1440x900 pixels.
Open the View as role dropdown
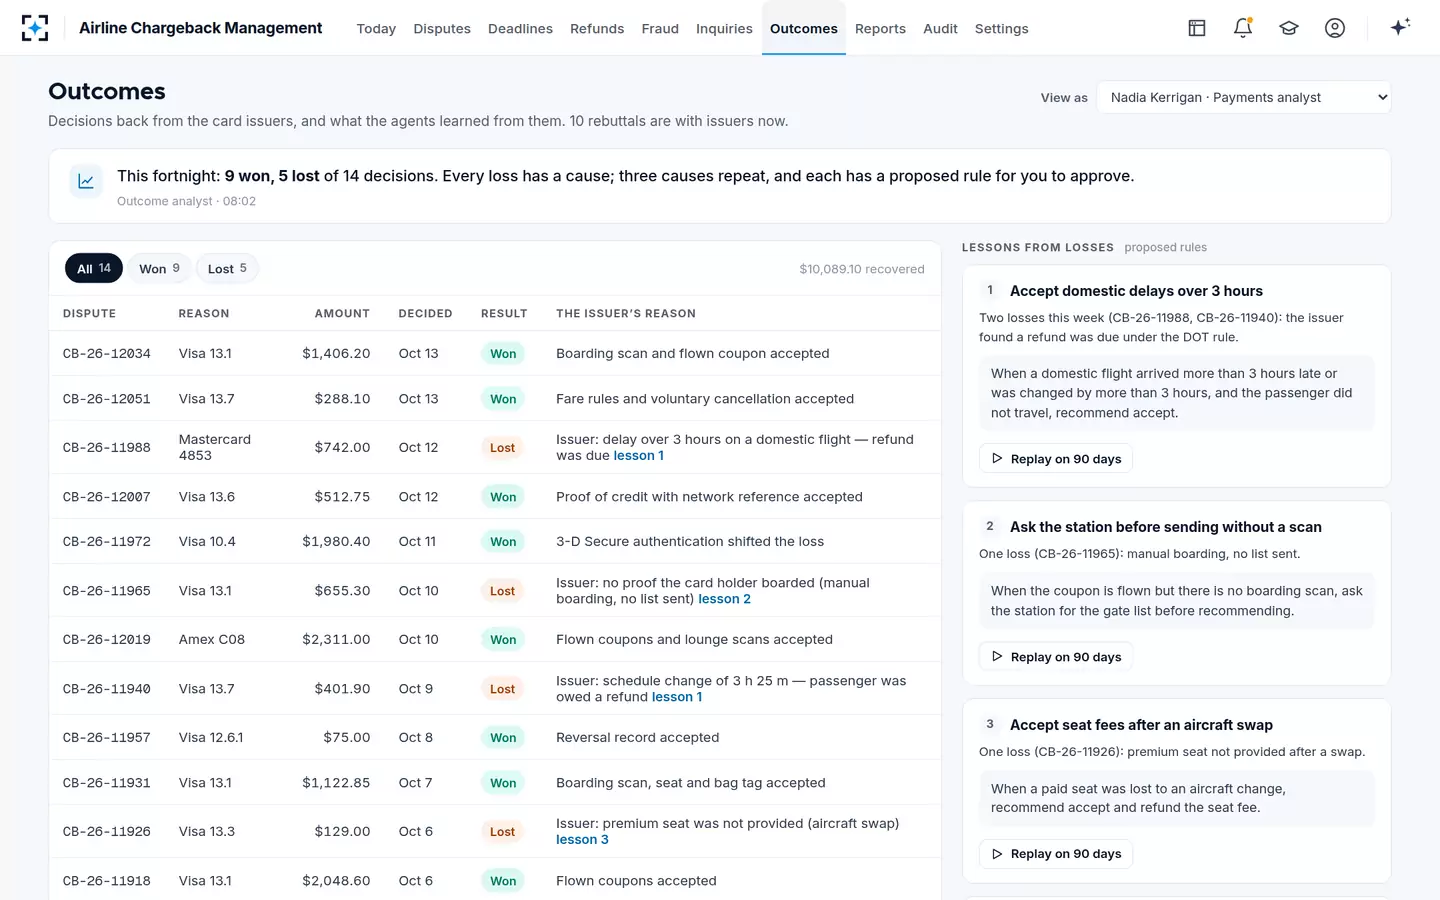(1244, 97)
